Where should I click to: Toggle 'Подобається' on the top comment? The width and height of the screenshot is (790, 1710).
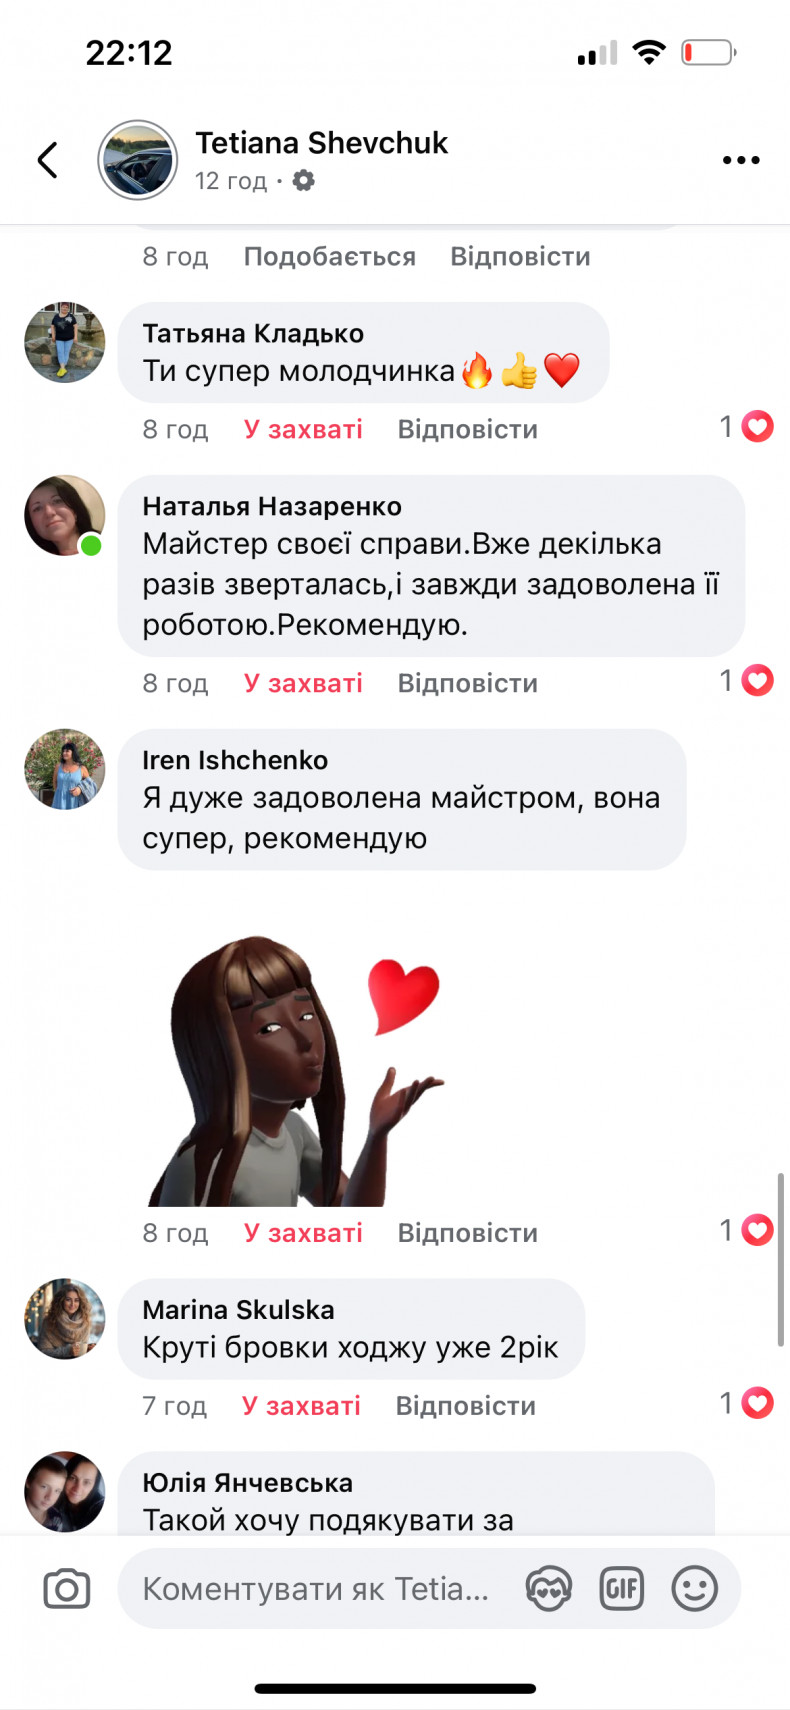[x=330, y=256]
